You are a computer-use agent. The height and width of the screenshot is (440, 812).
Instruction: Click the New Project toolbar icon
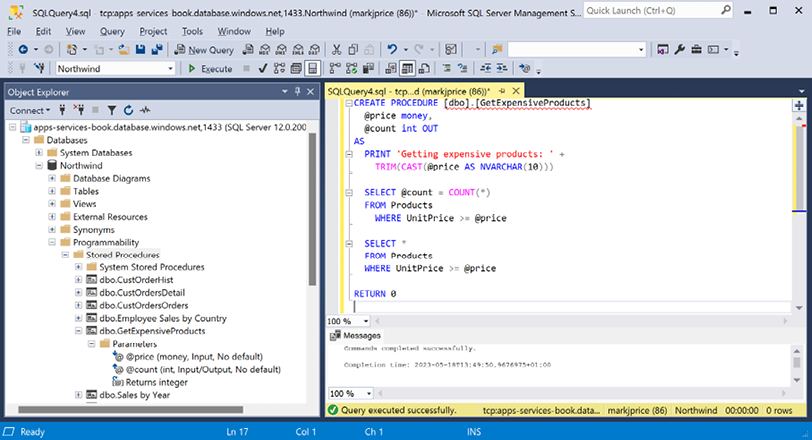(71, 50)
